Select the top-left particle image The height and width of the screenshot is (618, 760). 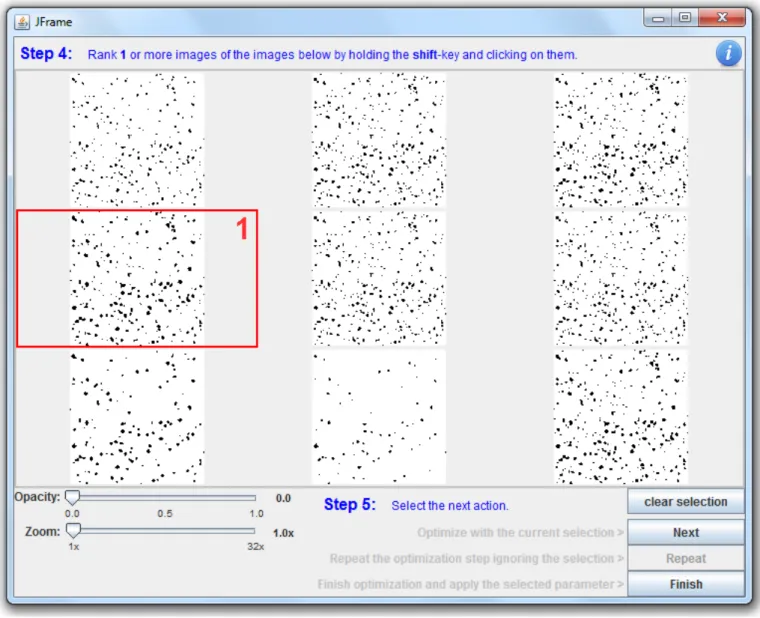point(137,141)
